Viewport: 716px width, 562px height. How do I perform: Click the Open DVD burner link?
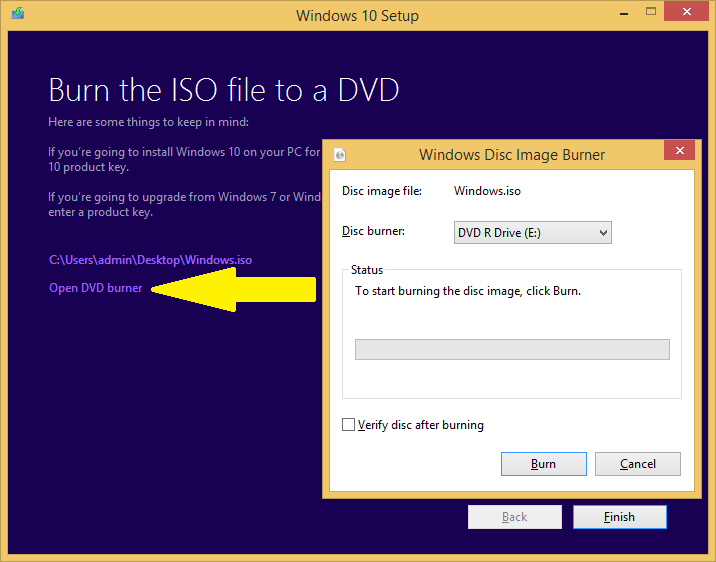95,288
